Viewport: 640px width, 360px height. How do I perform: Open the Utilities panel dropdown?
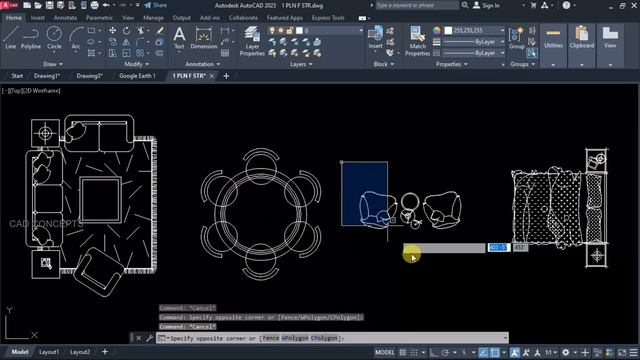click(553, 64)
